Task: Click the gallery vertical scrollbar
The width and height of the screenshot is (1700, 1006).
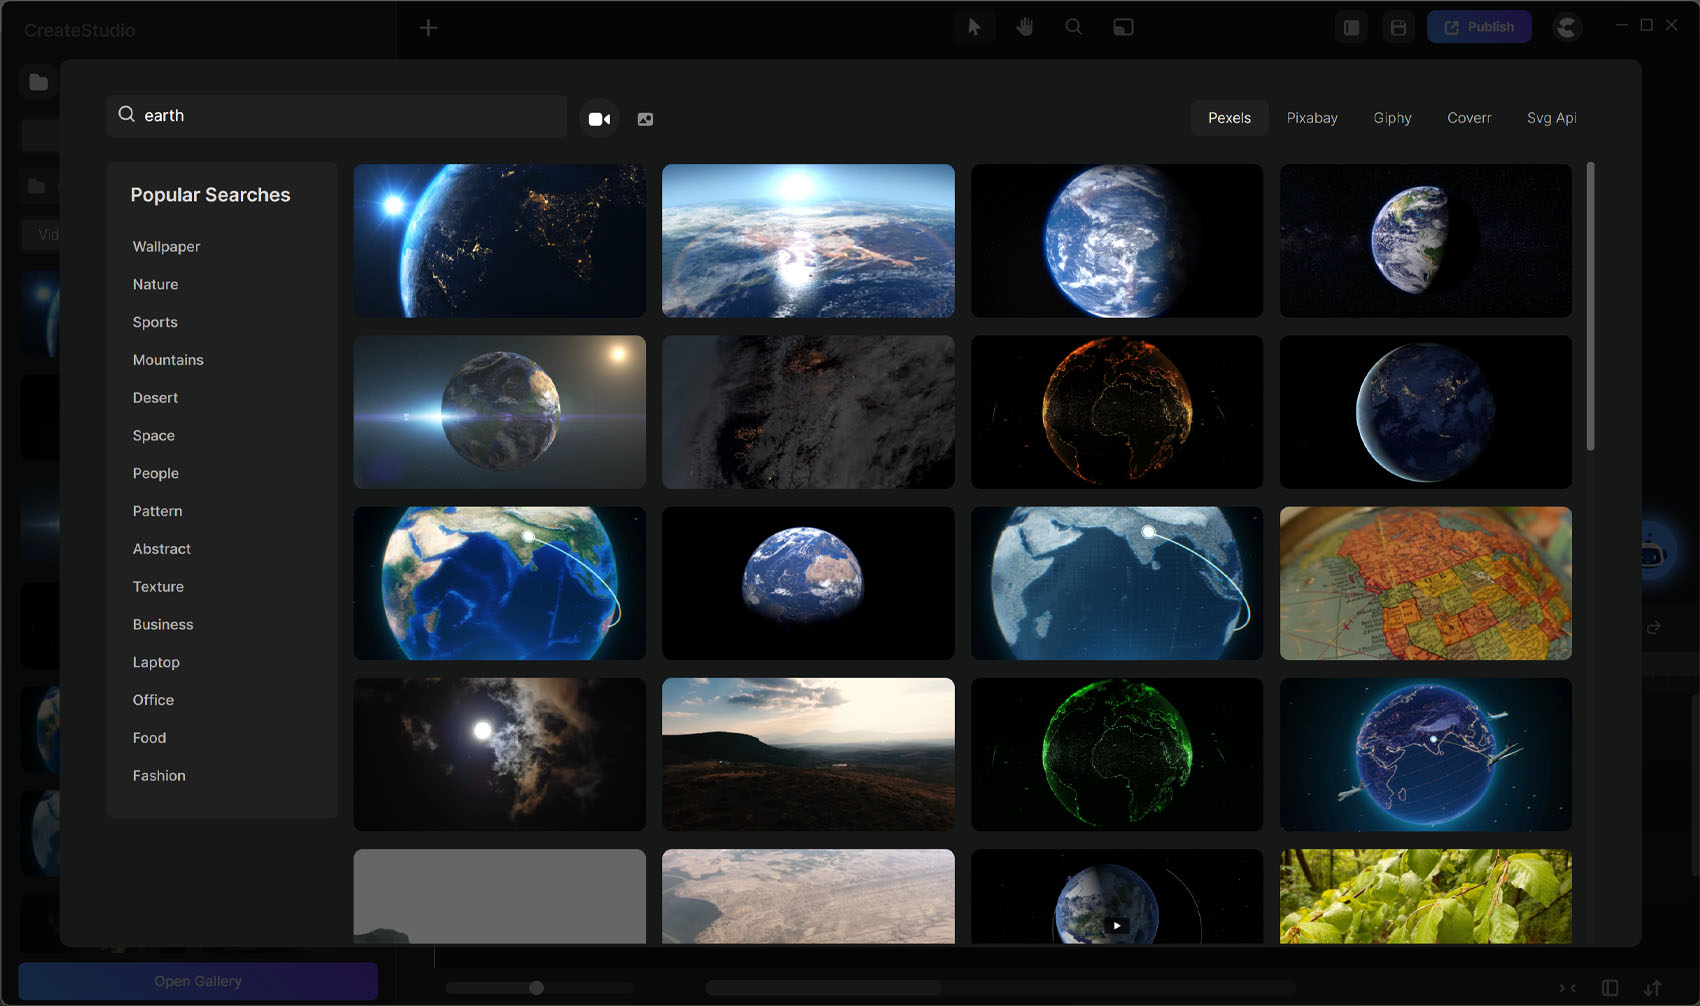Action: (1590, 306)
